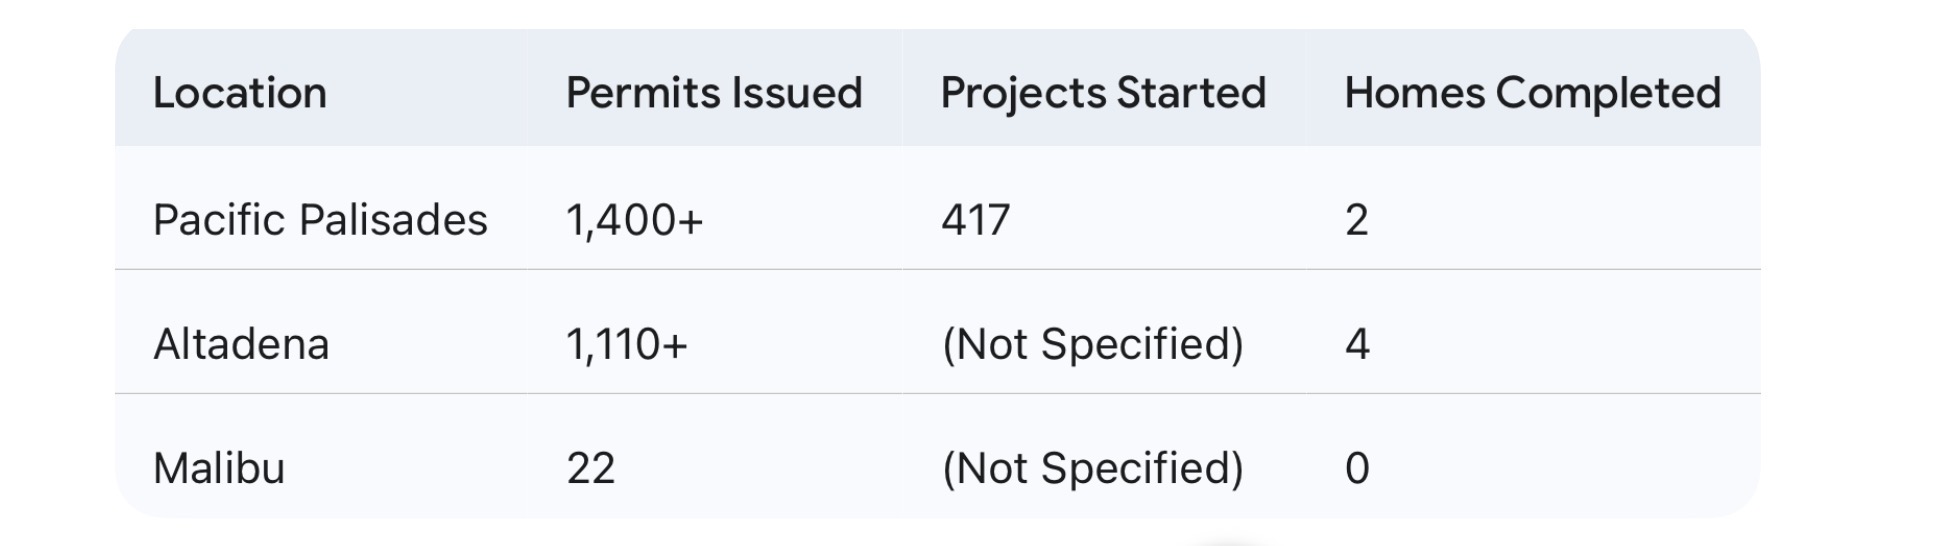The image size is (1959, 546).
Task: Click the Pacific Palisades location cell
Action: 320,220
